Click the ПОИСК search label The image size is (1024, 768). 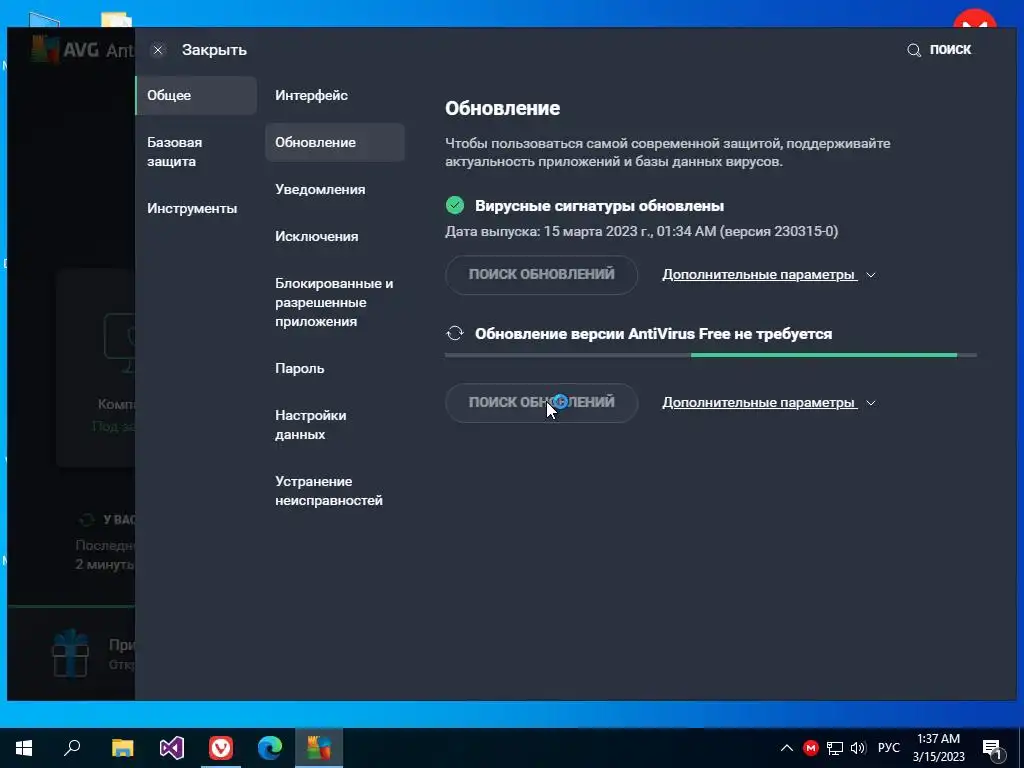pyautogui.click(x=950, y=50)
